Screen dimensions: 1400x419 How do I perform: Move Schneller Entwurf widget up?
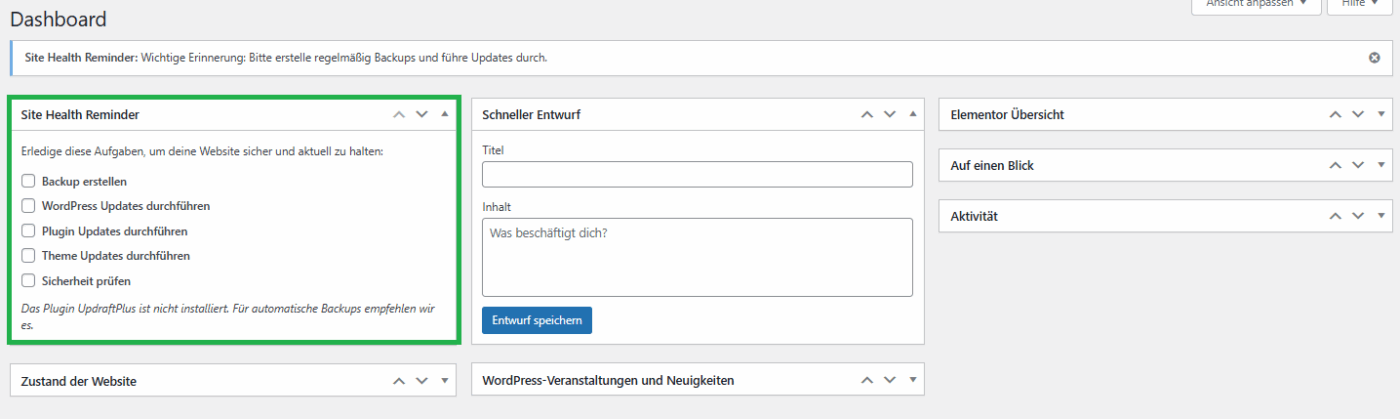[x=867, y=115]
